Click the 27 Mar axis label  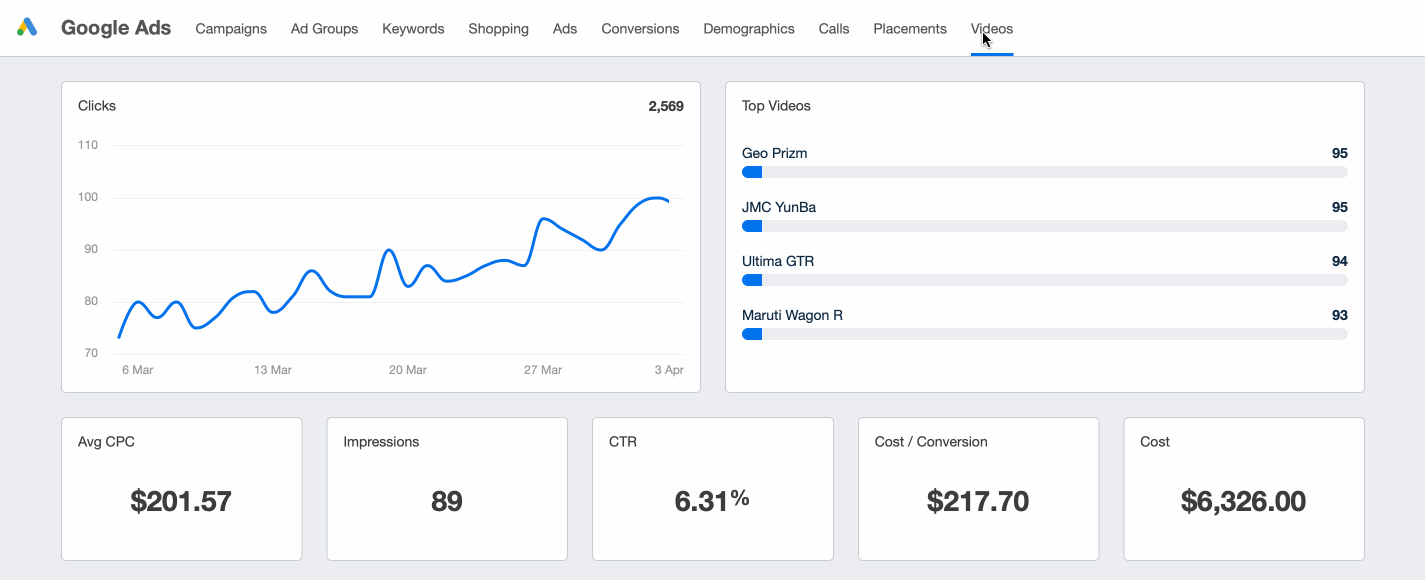click(543, 370)
